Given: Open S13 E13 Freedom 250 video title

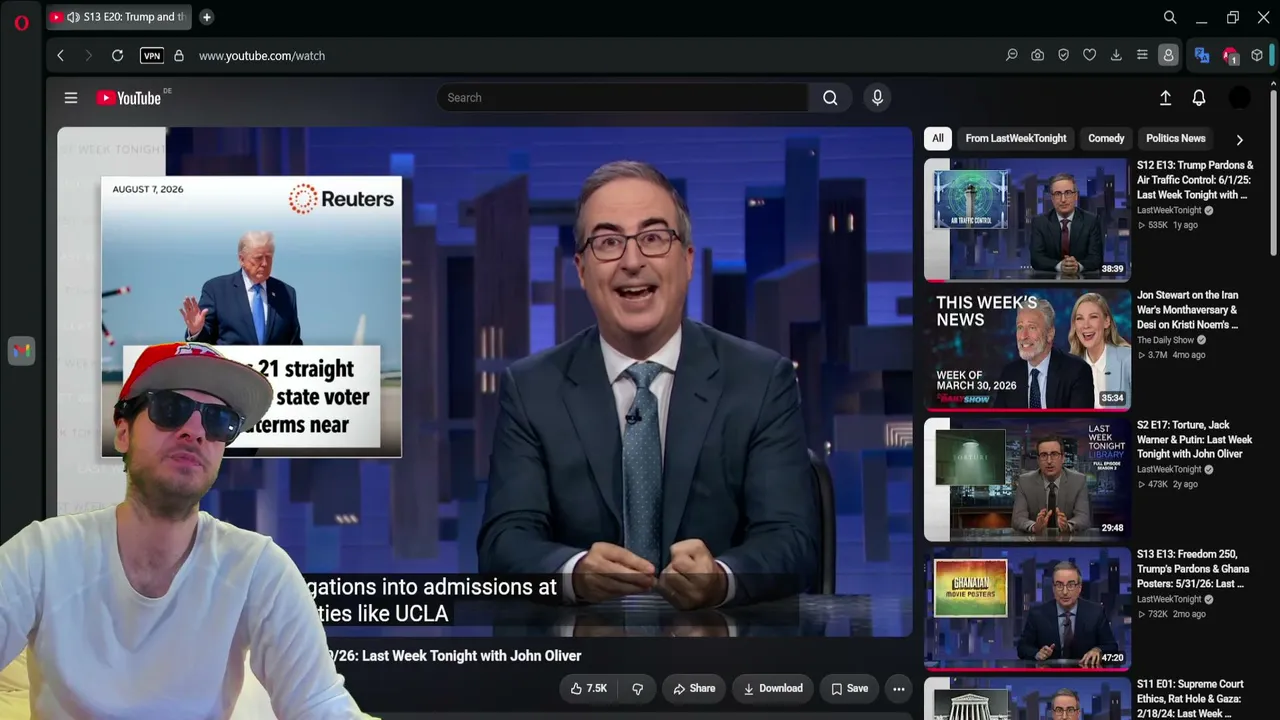Looking at the screenshot, I should [x=1193, y=569].
